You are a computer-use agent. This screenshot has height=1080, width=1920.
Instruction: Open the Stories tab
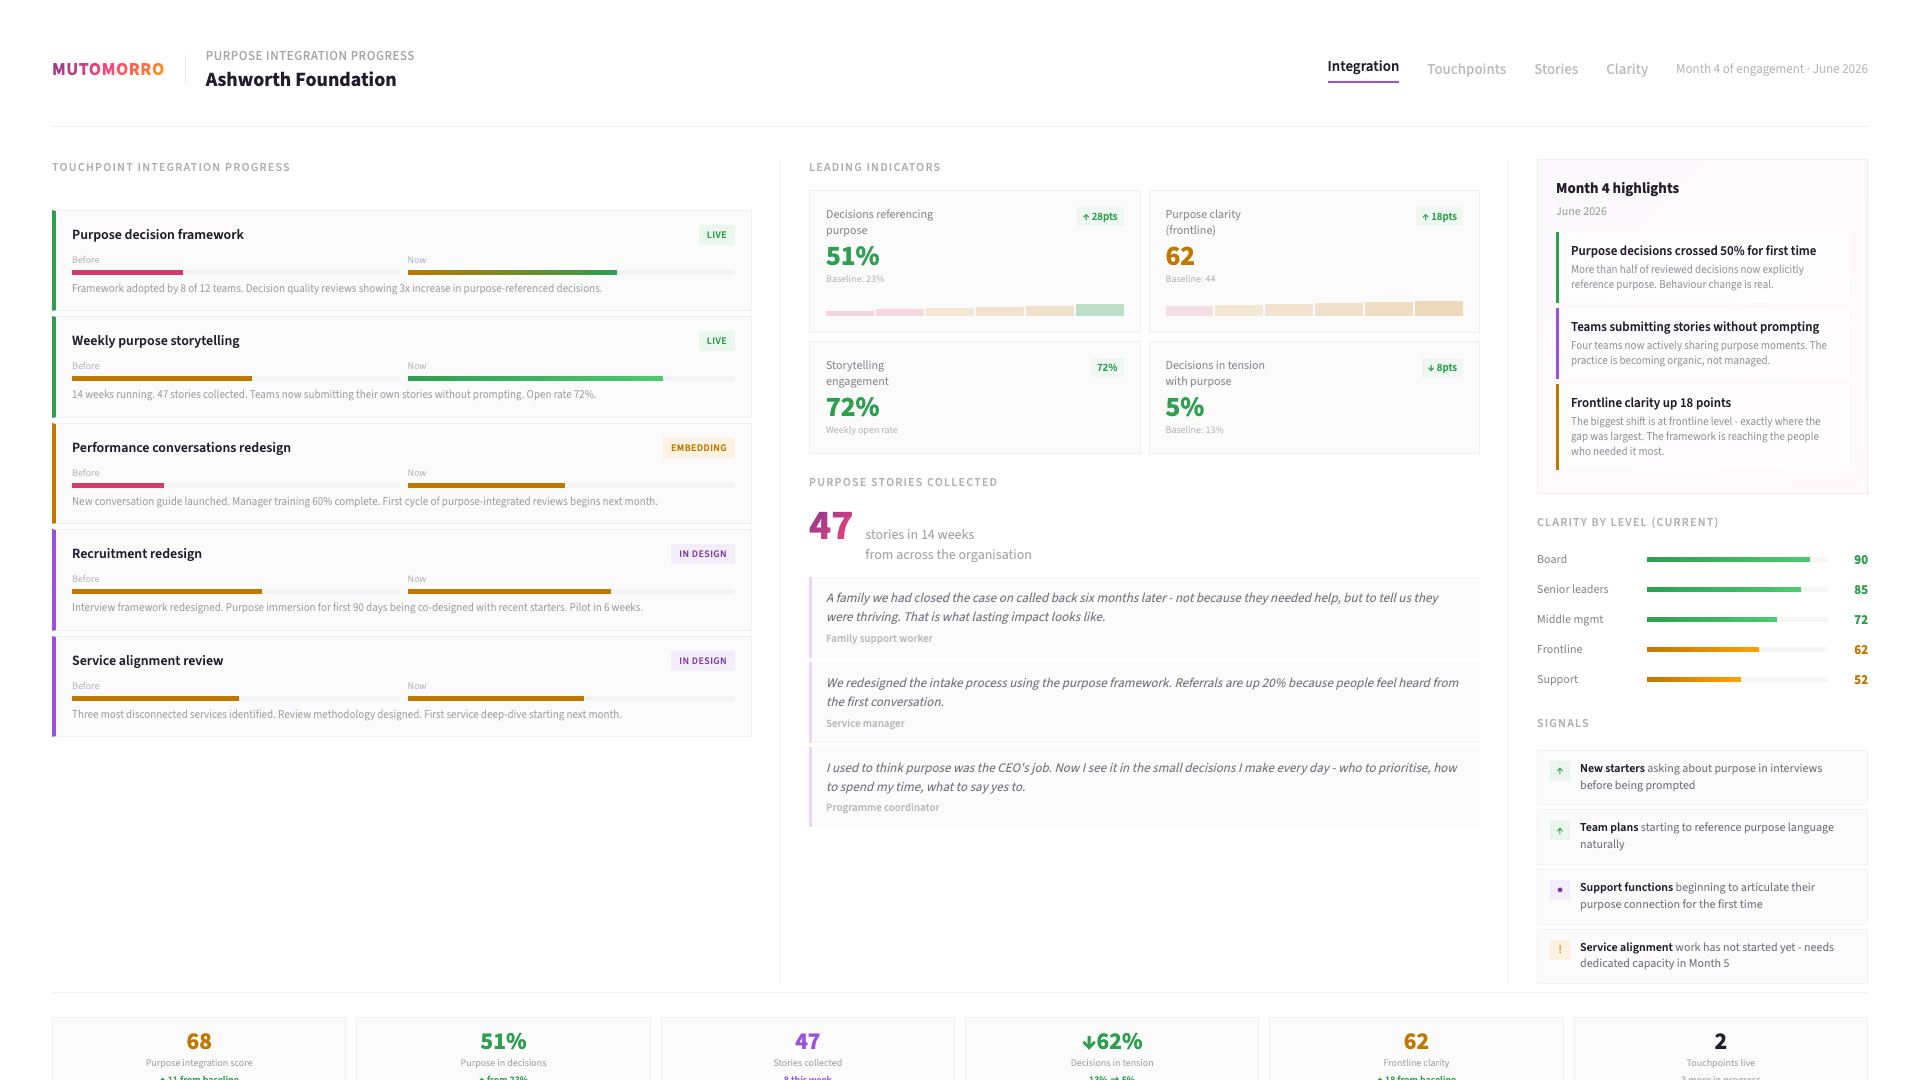[x=1555, y=69]
